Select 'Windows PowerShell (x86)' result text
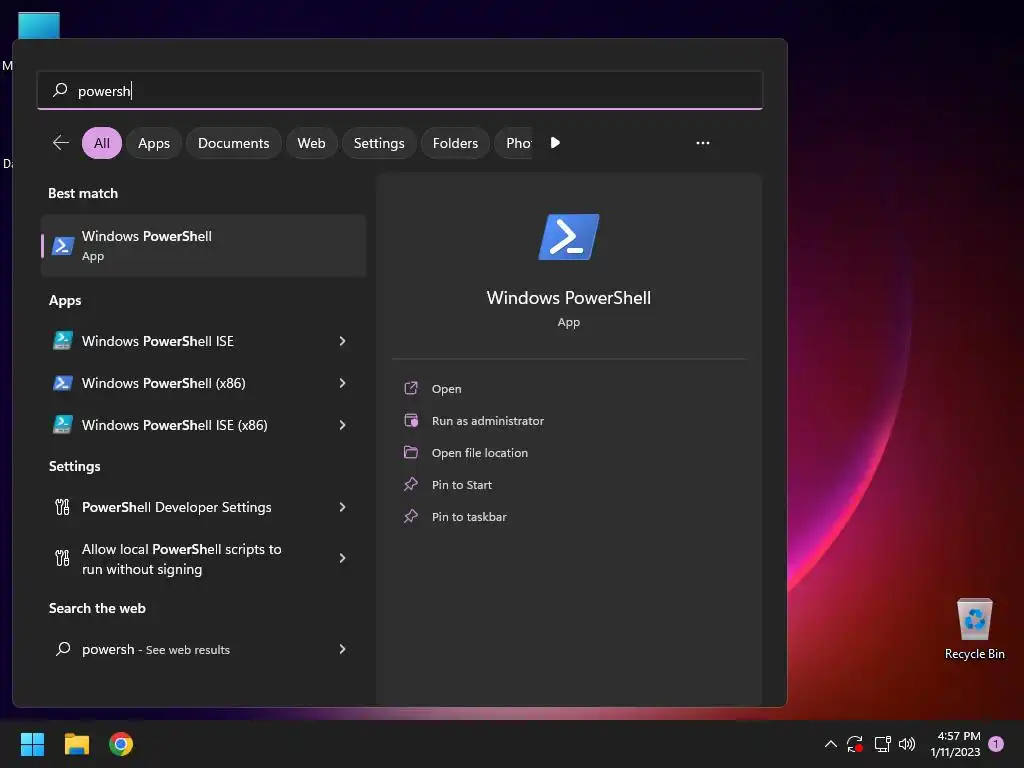This screenshot has height=768, width=1024. coord(164,383)
